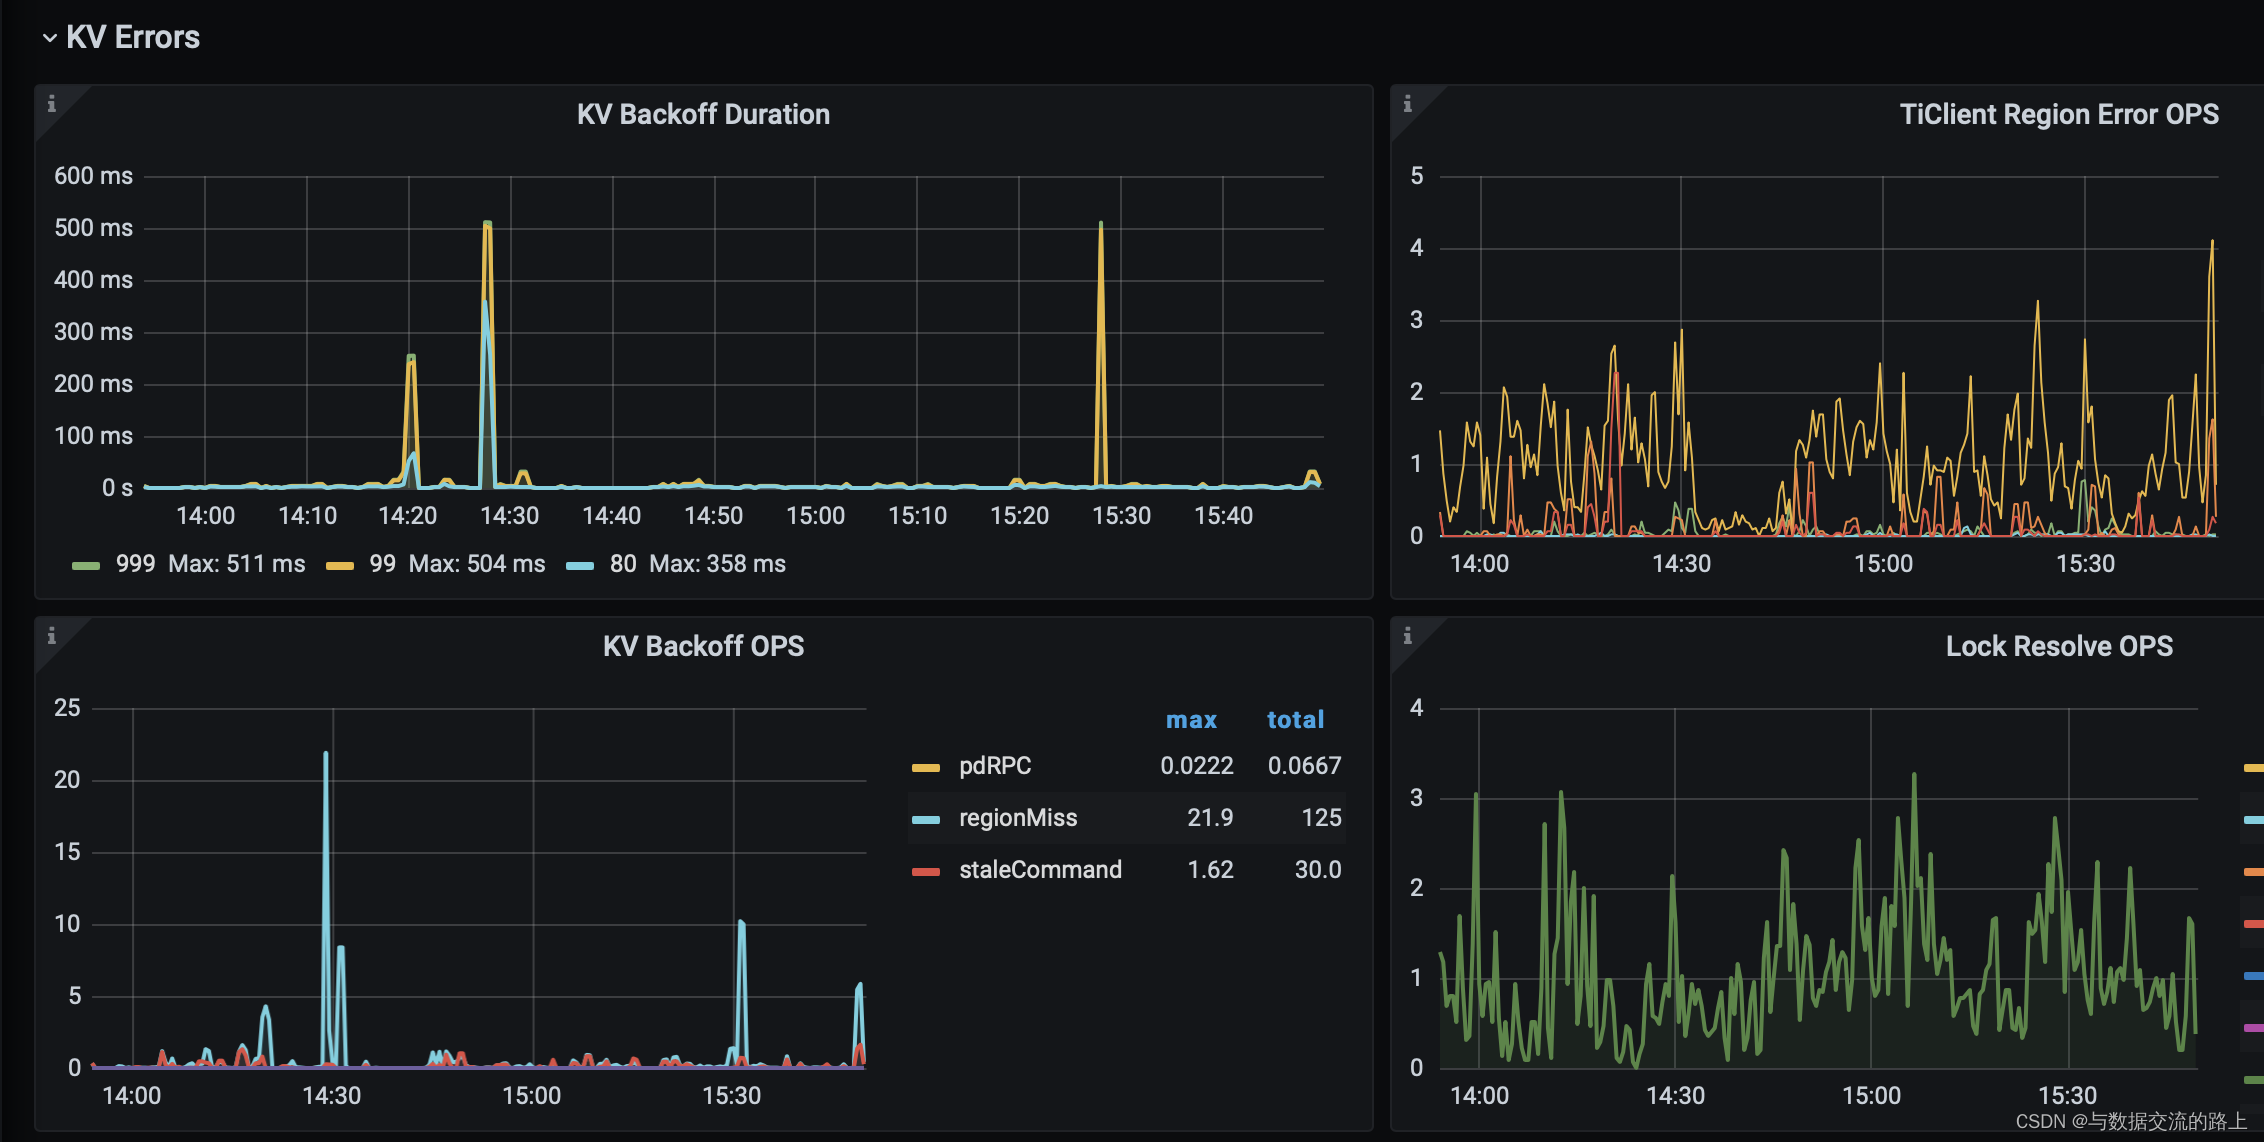Click info icon on TiClient Region Error OPS panel
The width and height of the screenshot is (2264, 1142).
coord(1408,103)
